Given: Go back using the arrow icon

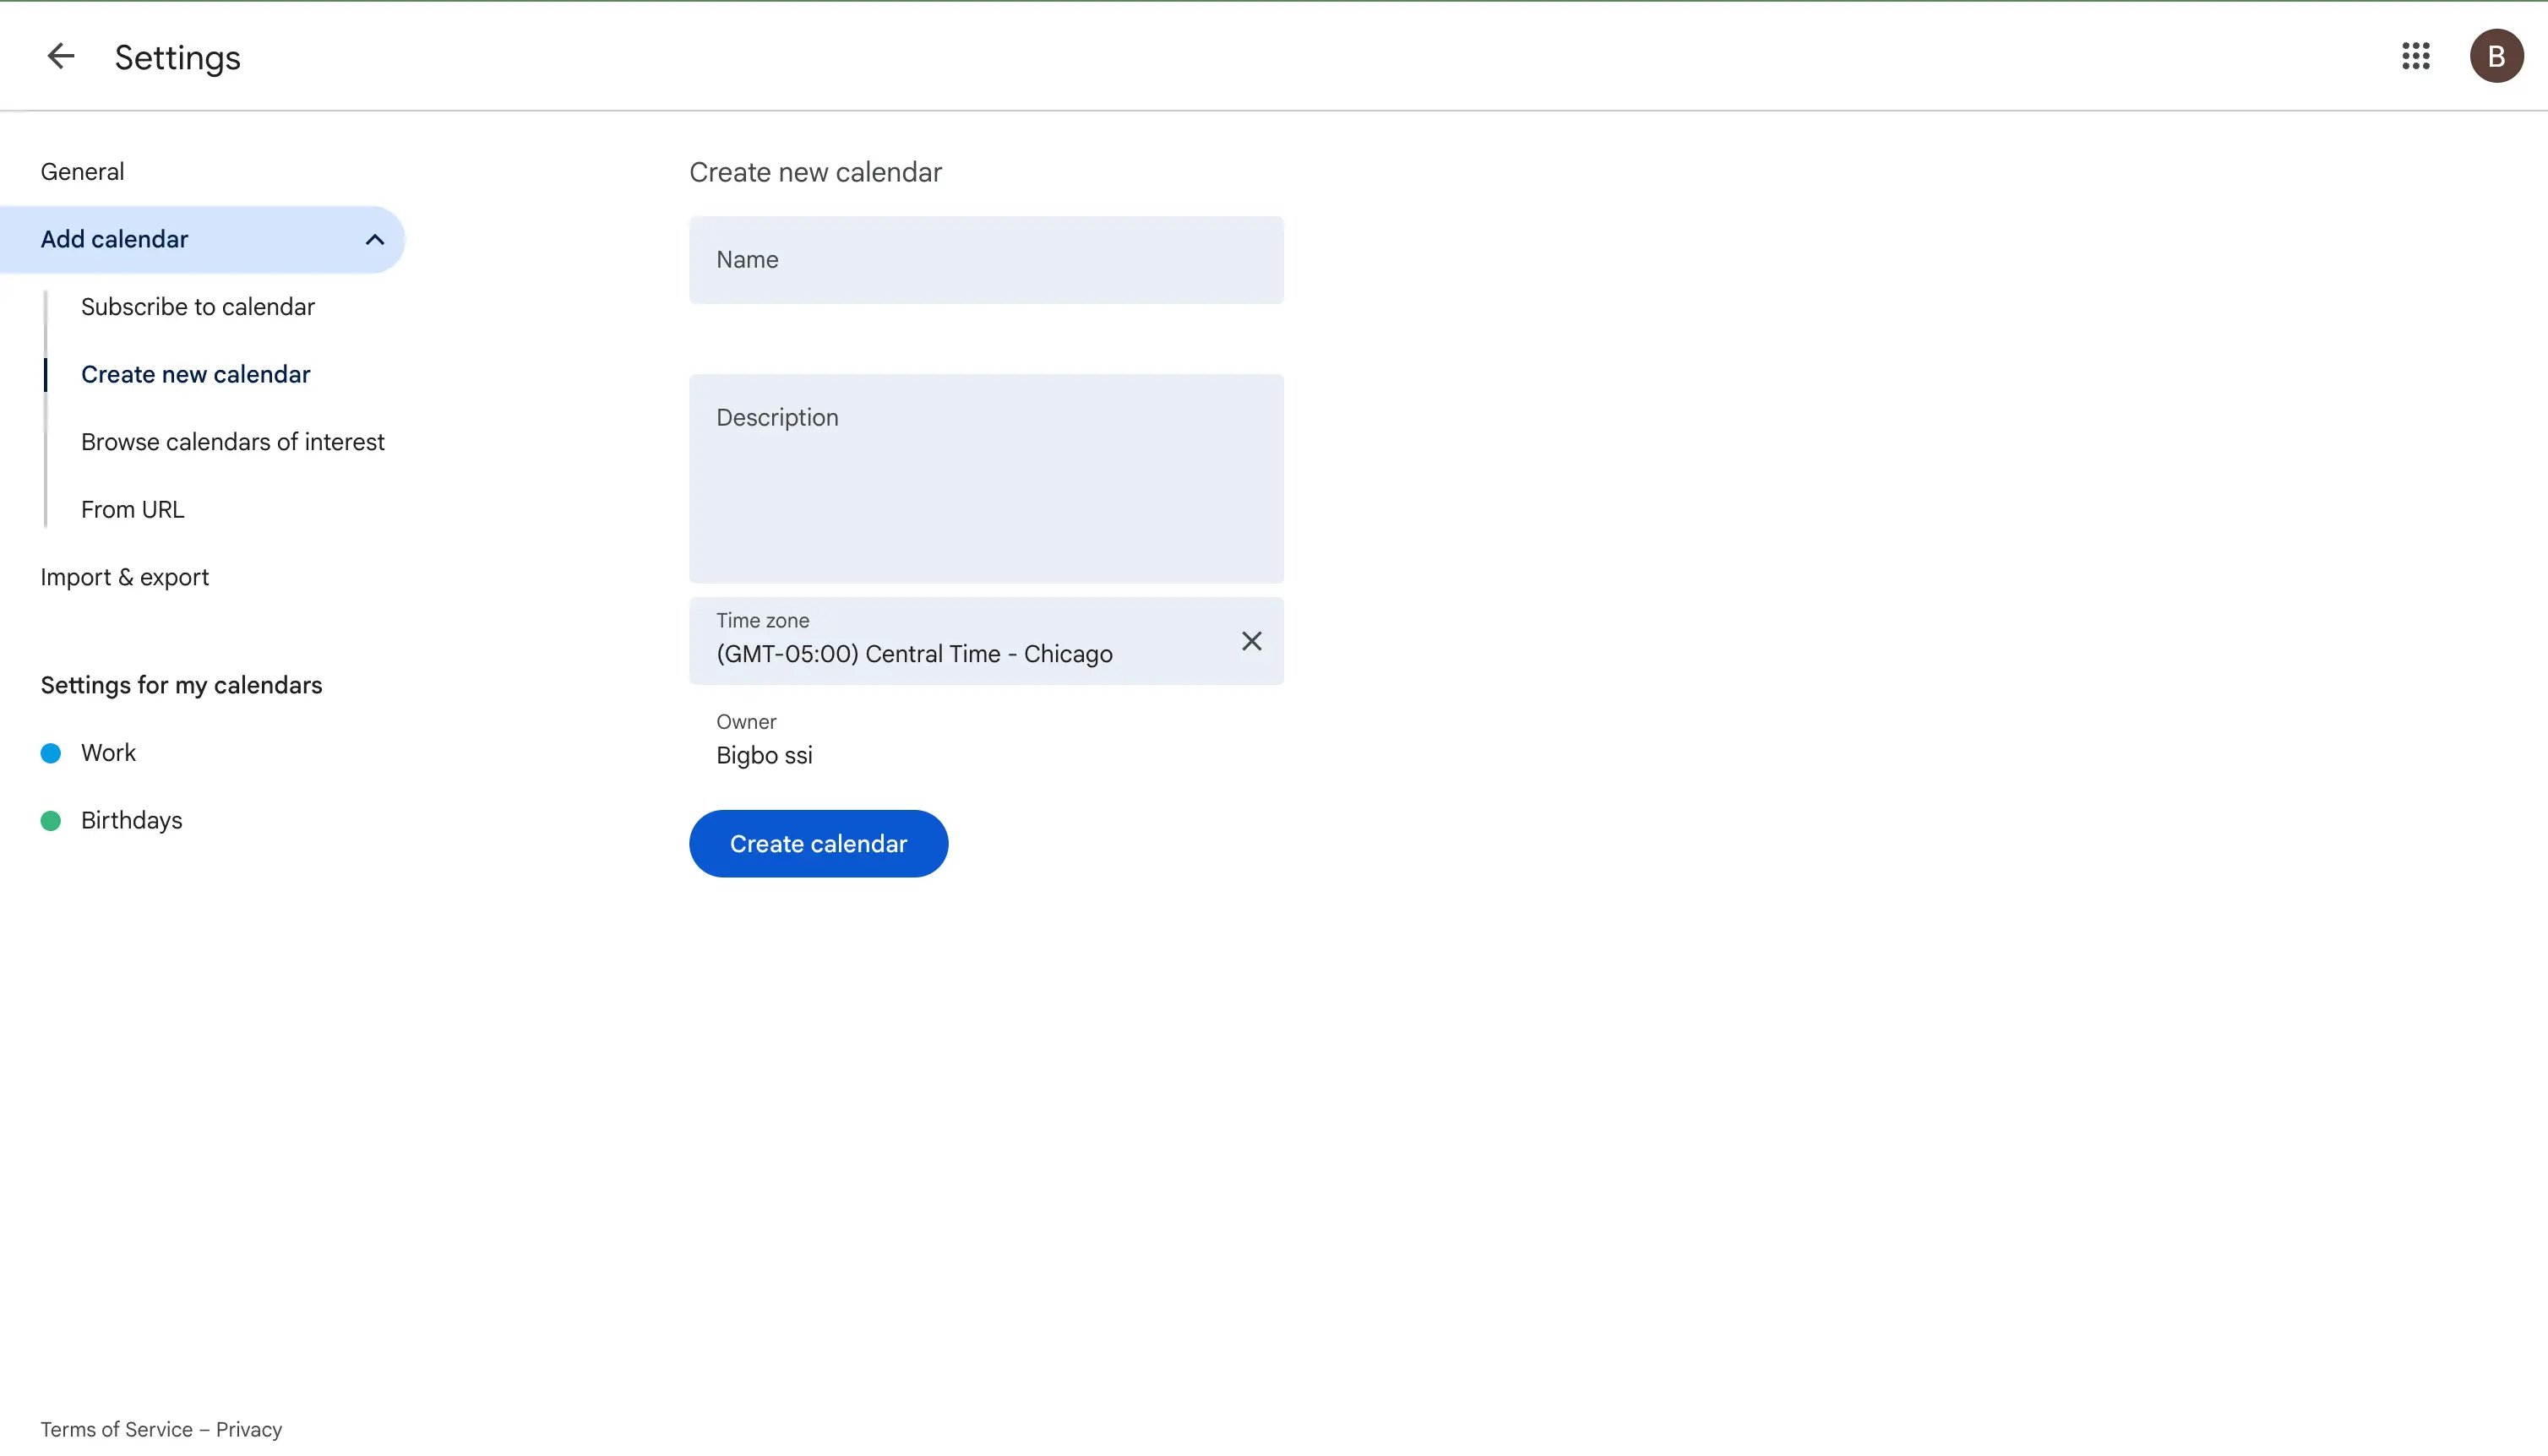Looking at the screenshot, I should (x=61, y=56).
